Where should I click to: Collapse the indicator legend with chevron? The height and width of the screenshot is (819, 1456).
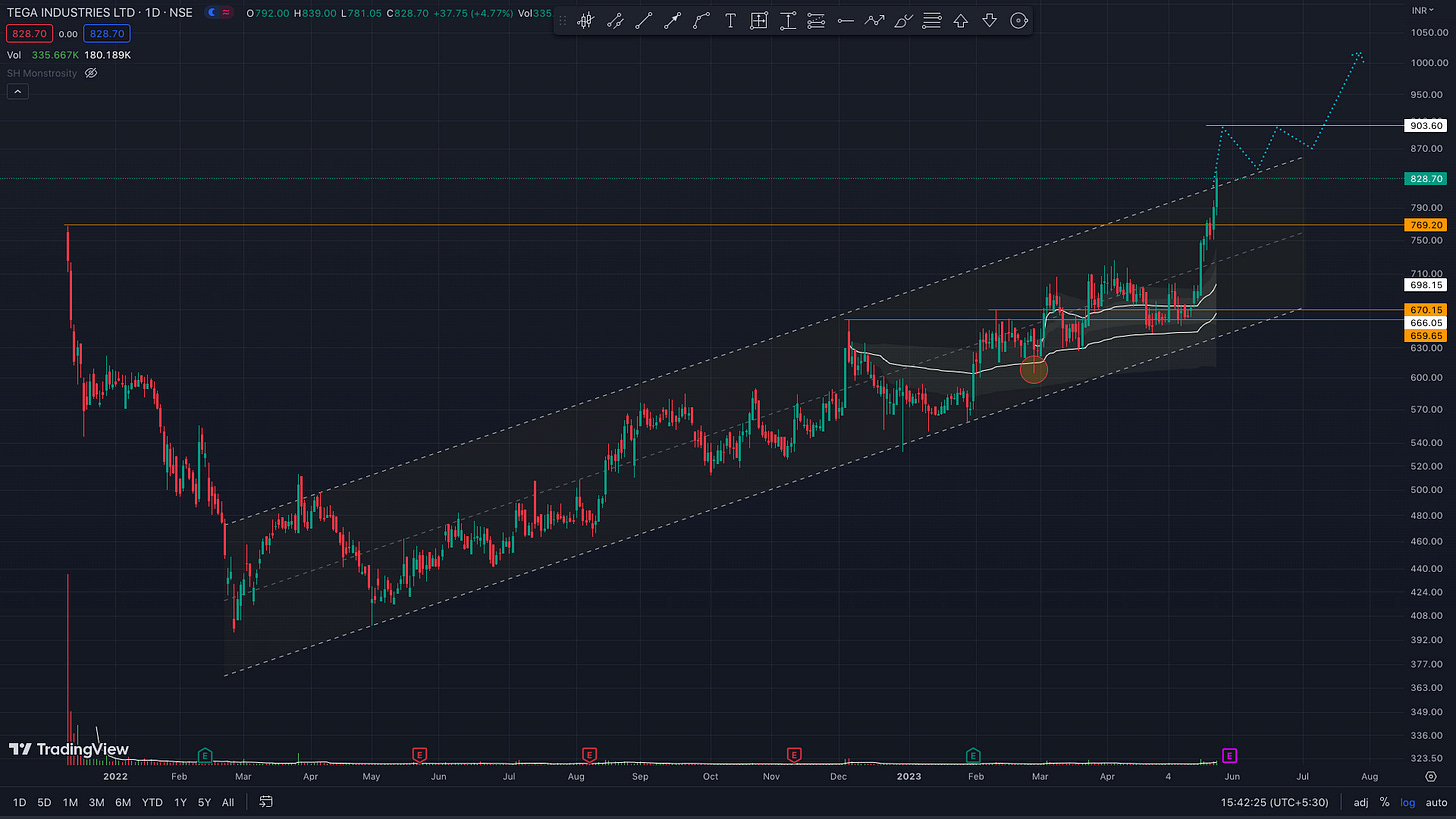click(16, 91)
